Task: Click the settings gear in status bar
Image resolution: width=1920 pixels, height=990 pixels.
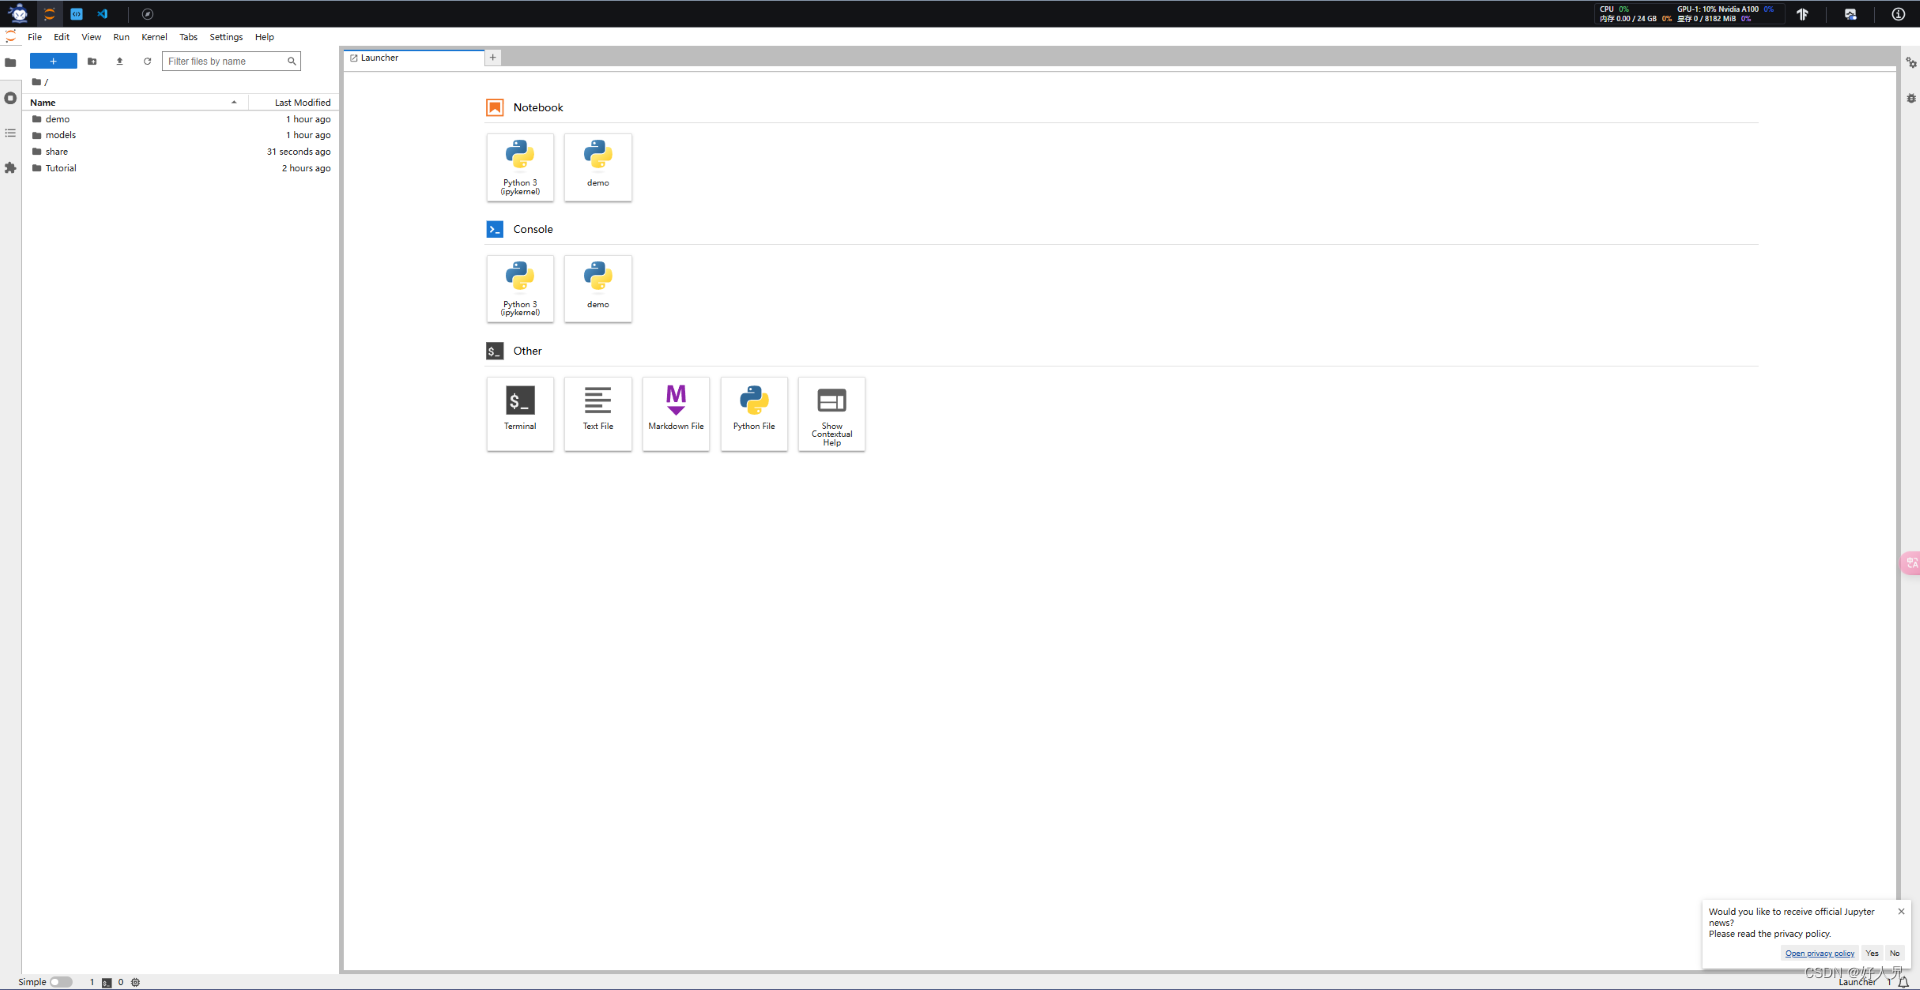Action: coord(135,982)
